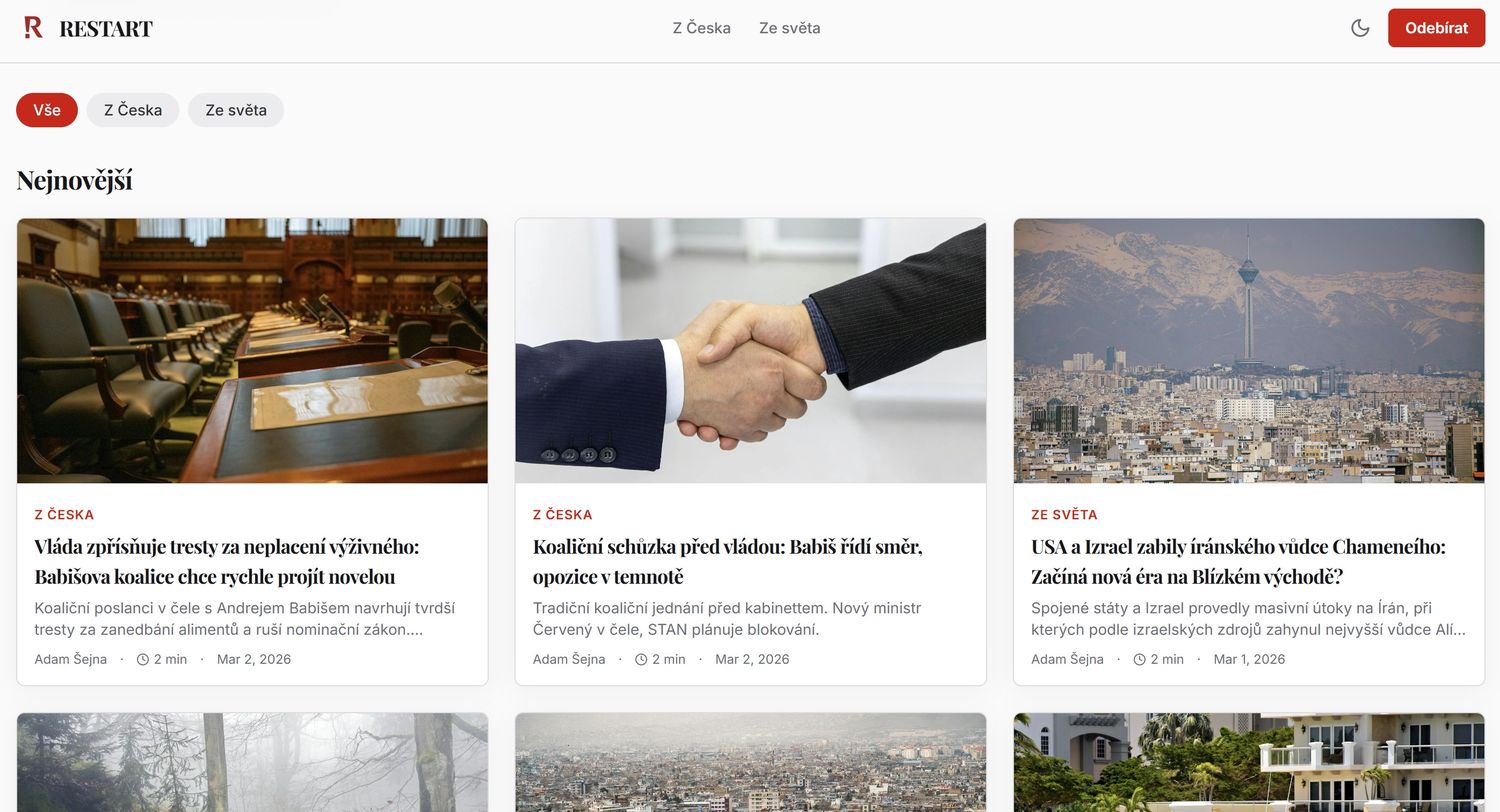Open Z Česka in top navigation
The image size is (1500, 812).
(x=701, y=28)
